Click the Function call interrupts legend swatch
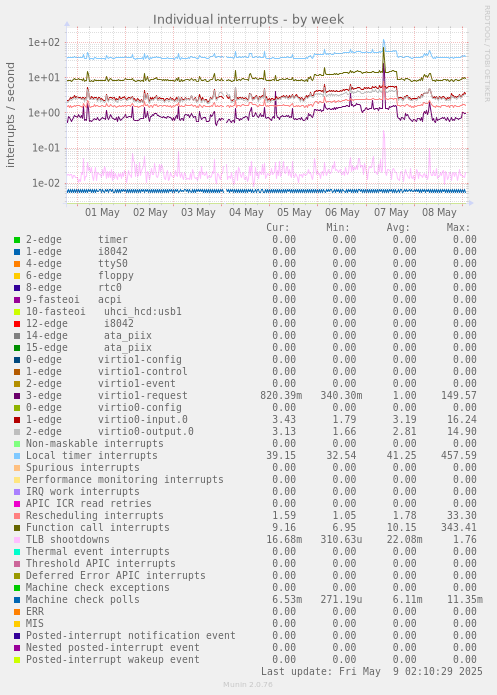Screen dimensions: 497x695 pyautogui.click(x=17, y=527)
